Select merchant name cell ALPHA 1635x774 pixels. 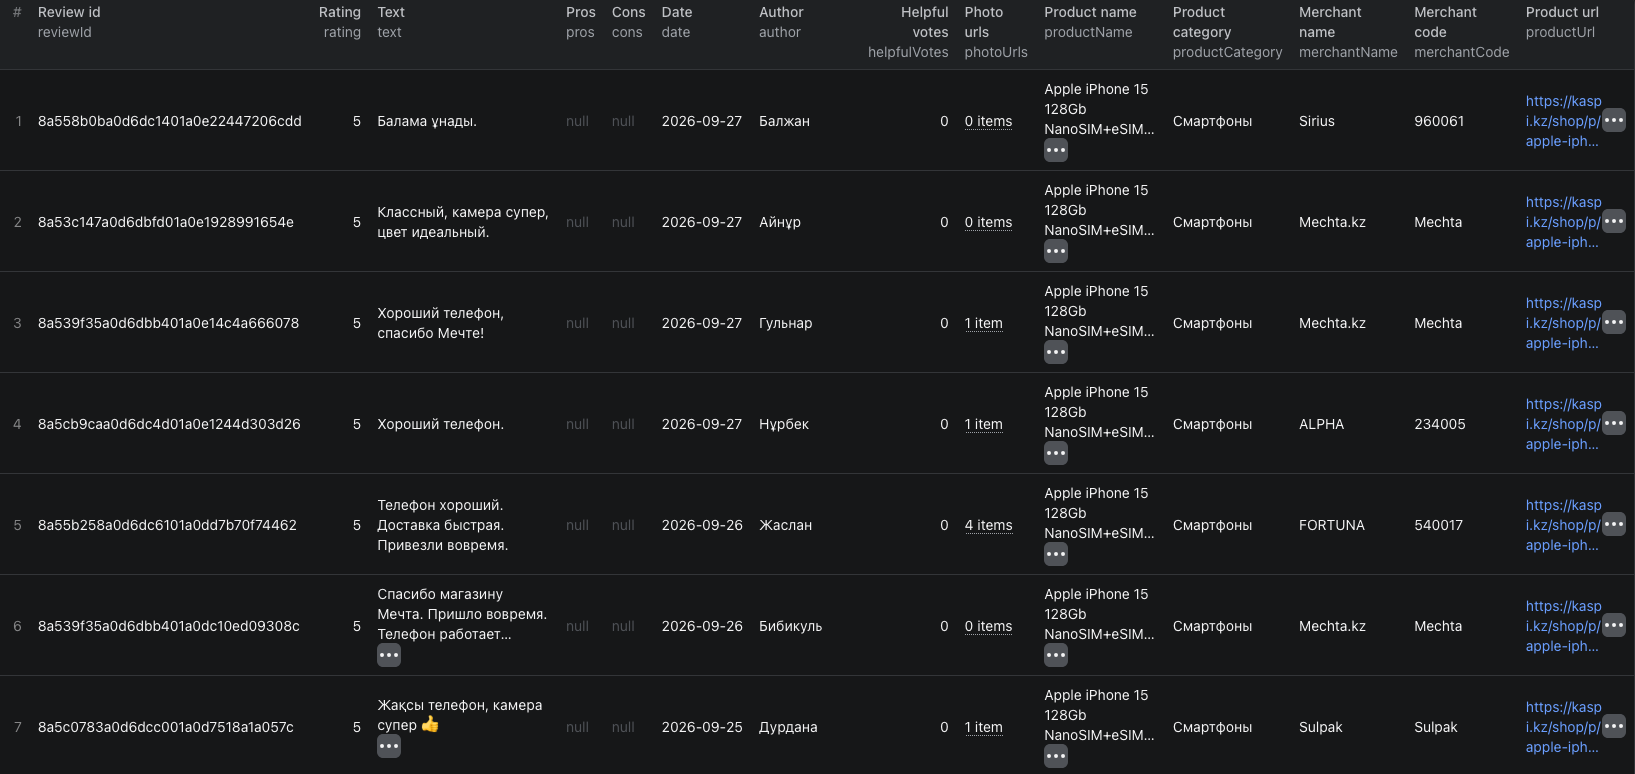(1321, 424)
